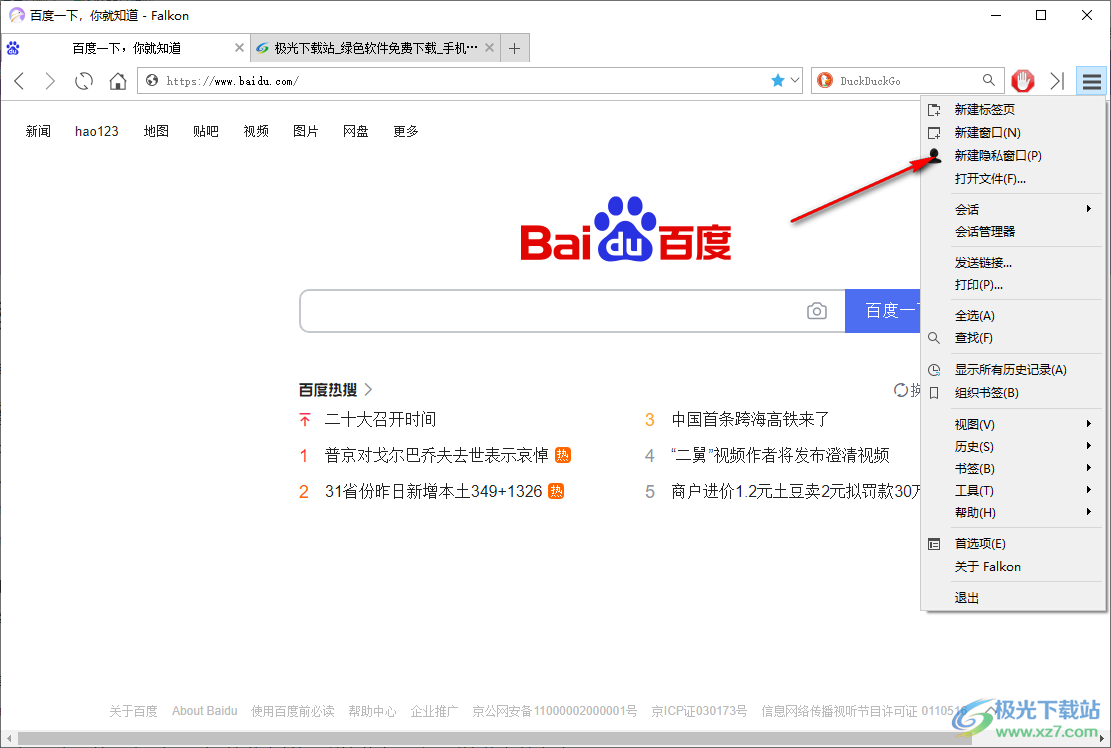Click the Baidu logo

pyautogui.click(x=626, y=229)
